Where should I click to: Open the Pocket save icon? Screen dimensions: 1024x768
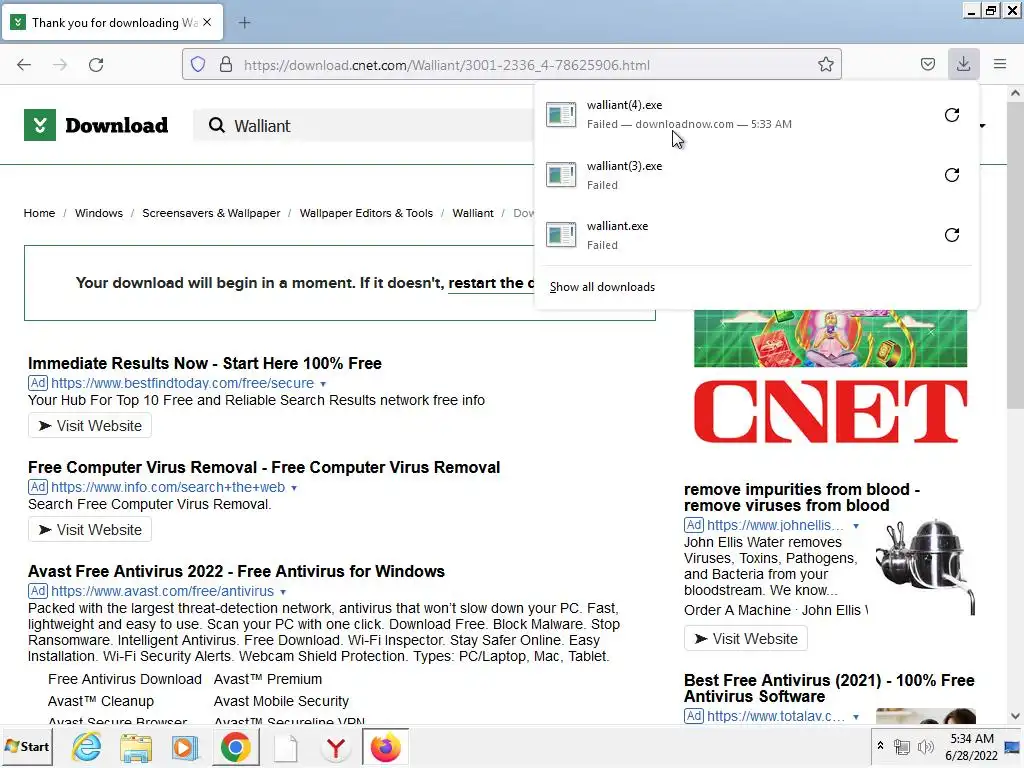(x=927, y=64)
